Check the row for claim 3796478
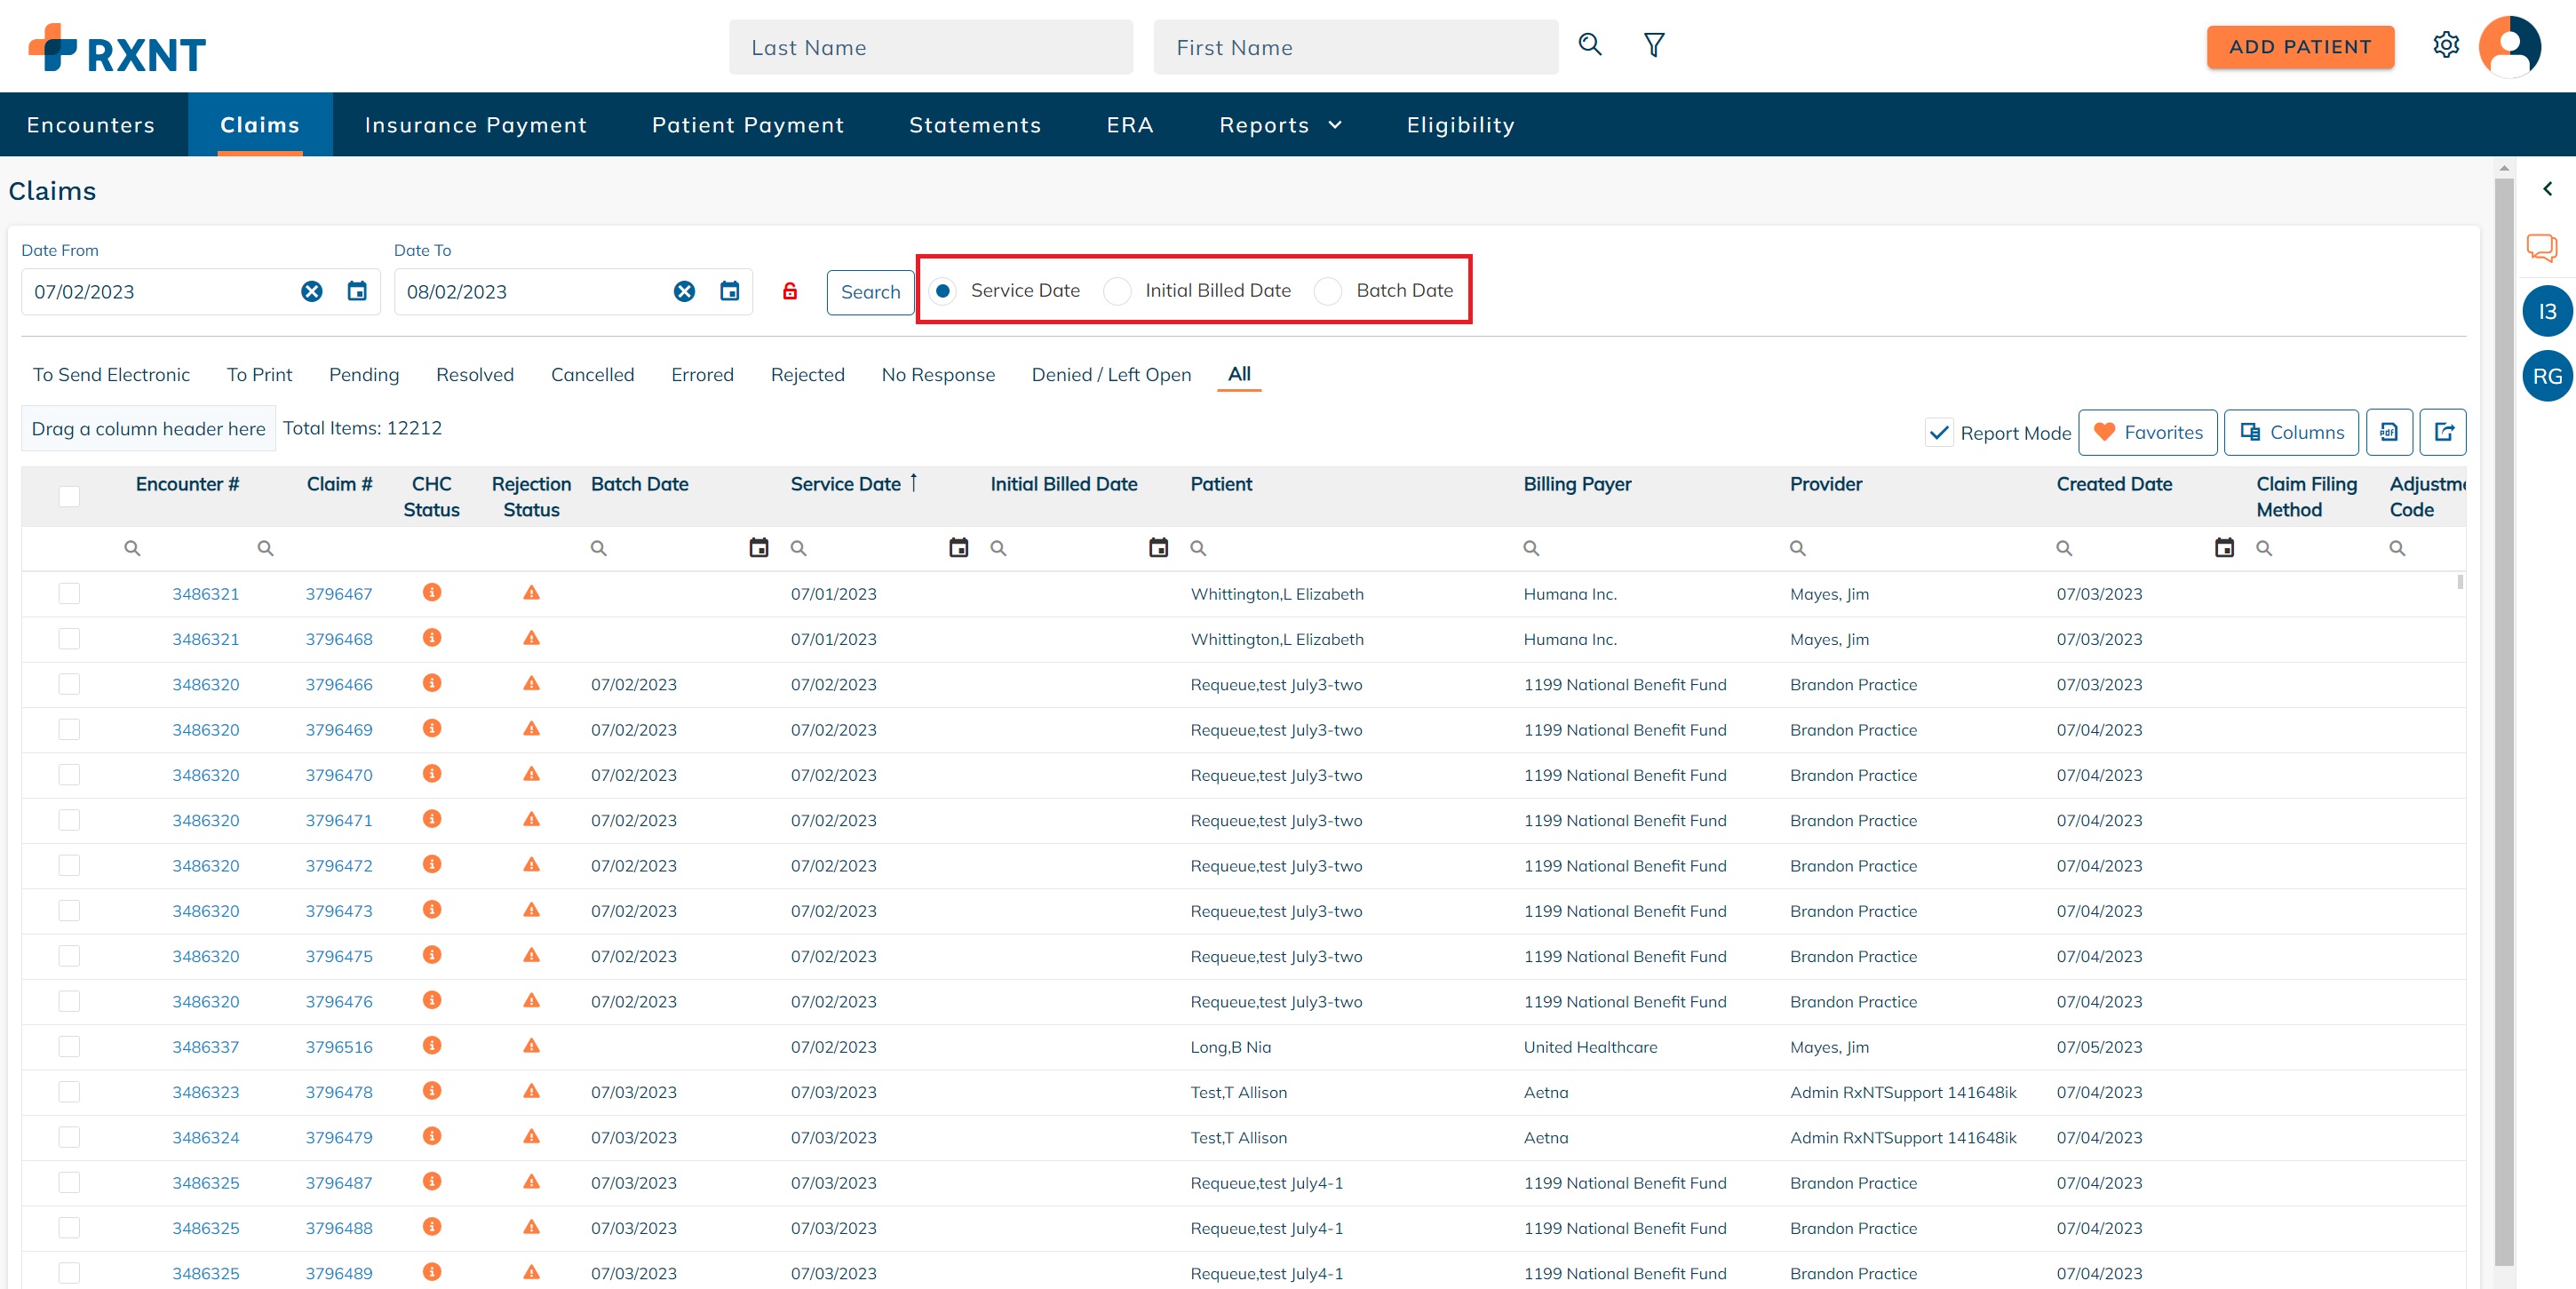The height and width of the screenshot is (1289, 2576). (69, 1091)
